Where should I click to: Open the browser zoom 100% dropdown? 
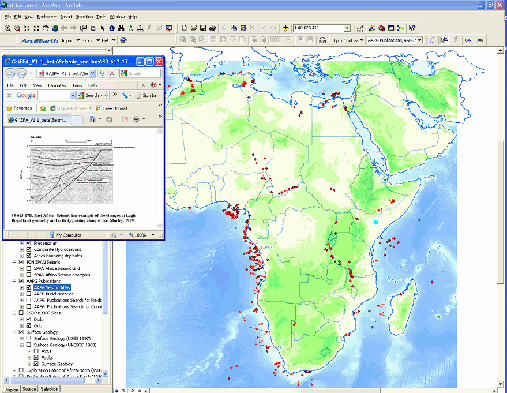pos(153,235)
